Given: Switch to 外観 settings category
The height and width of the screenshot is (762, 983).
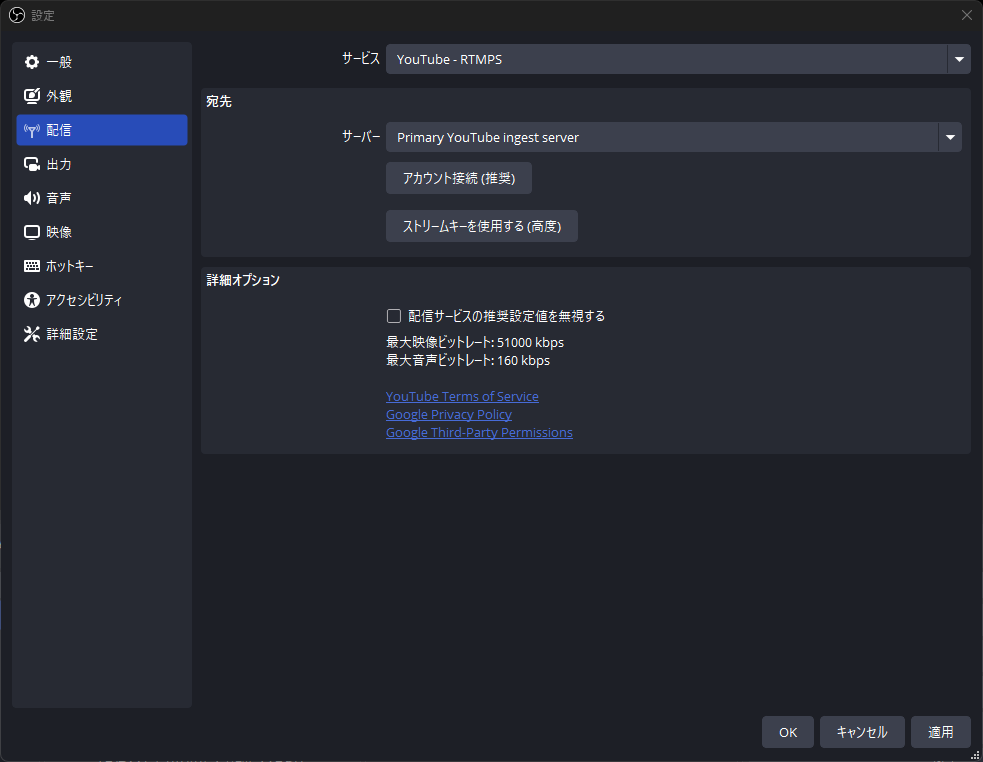Looking at the screenshot, I should (102, 96).
